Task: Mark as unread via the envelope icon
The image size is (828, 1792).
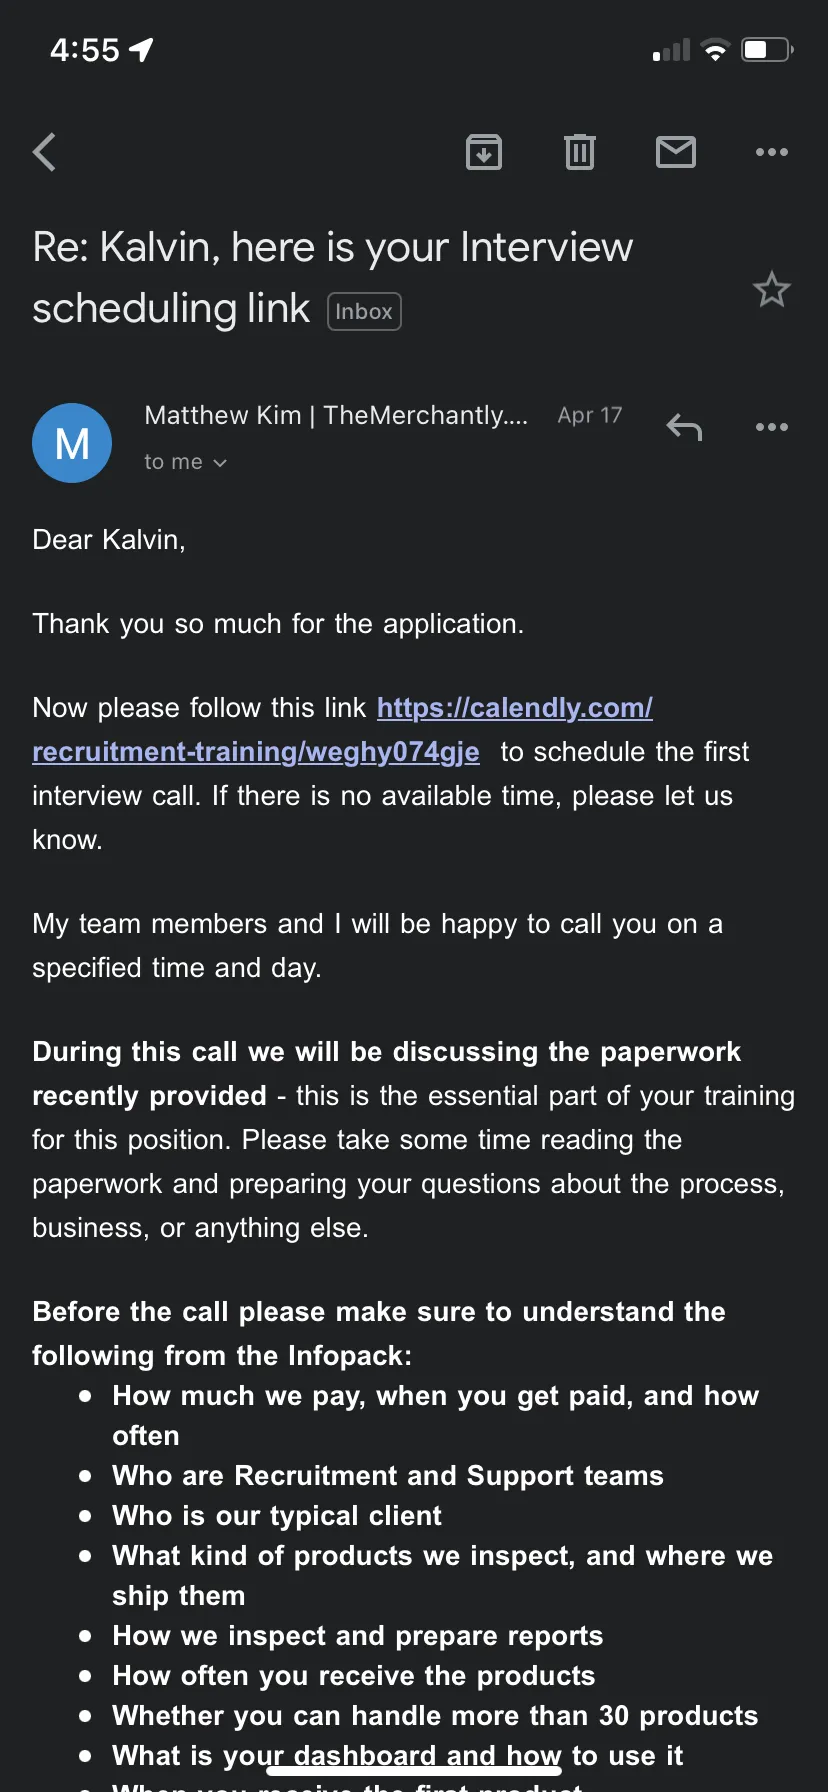Action: click(676, 152)
